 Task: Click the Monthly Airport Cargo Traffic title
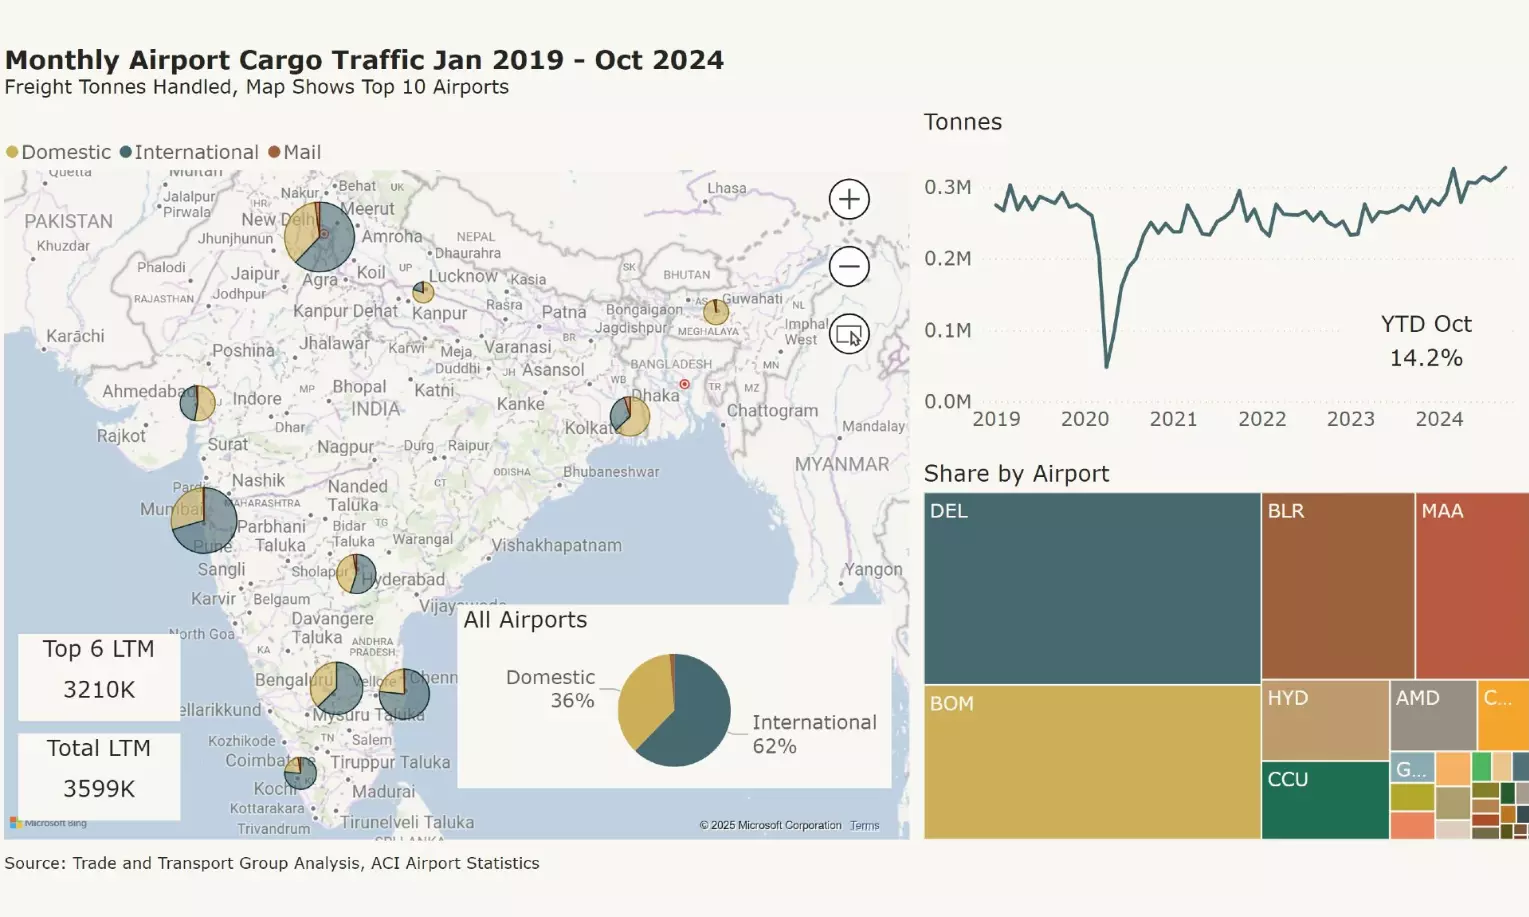tap(364, 60)
